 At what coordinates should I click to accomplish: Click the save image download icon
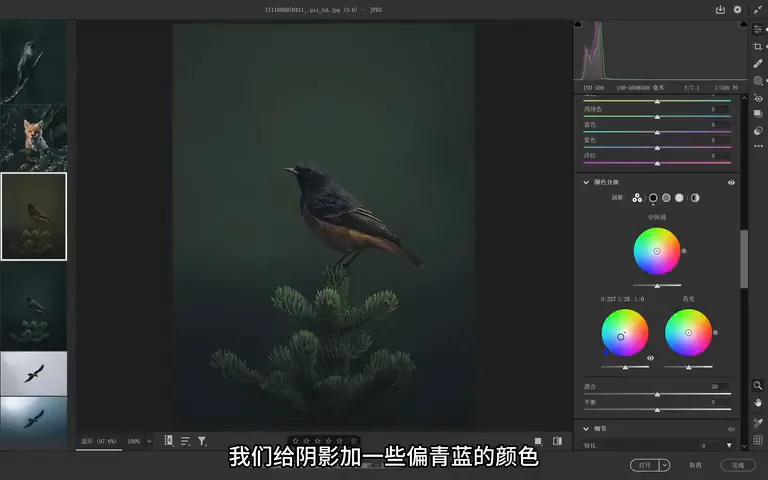point(720,9)
